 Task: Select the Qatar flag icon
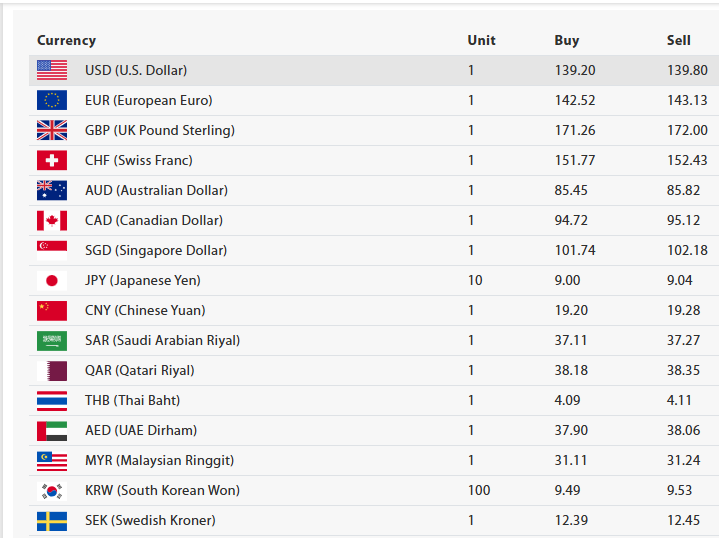tap(52, 370)
